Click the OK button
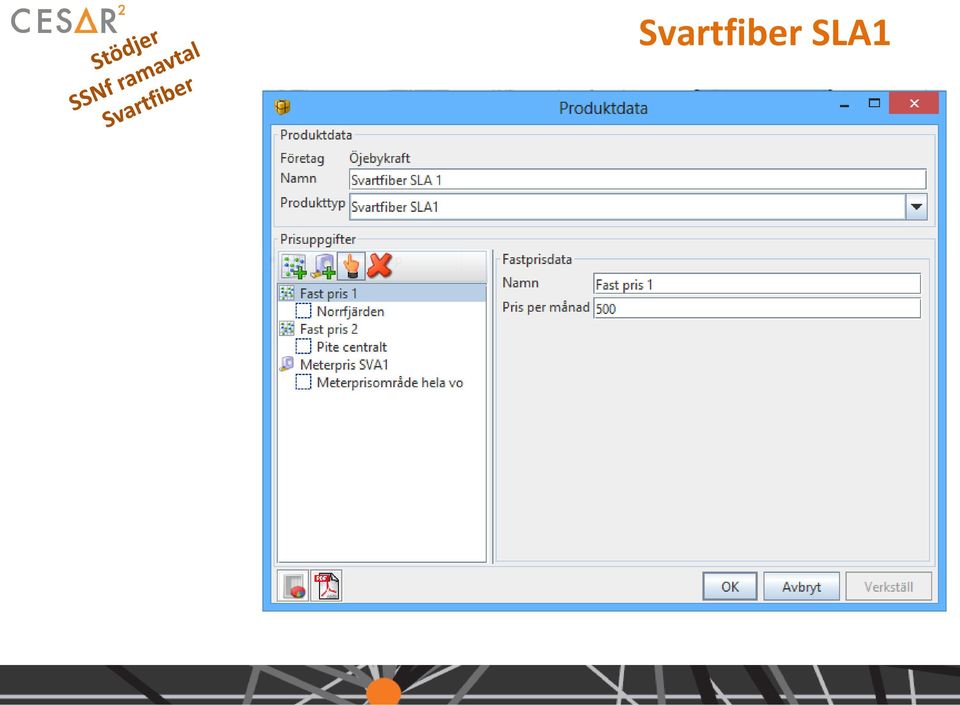This screenshot has height=705, width=960. [x=730, y=587]
